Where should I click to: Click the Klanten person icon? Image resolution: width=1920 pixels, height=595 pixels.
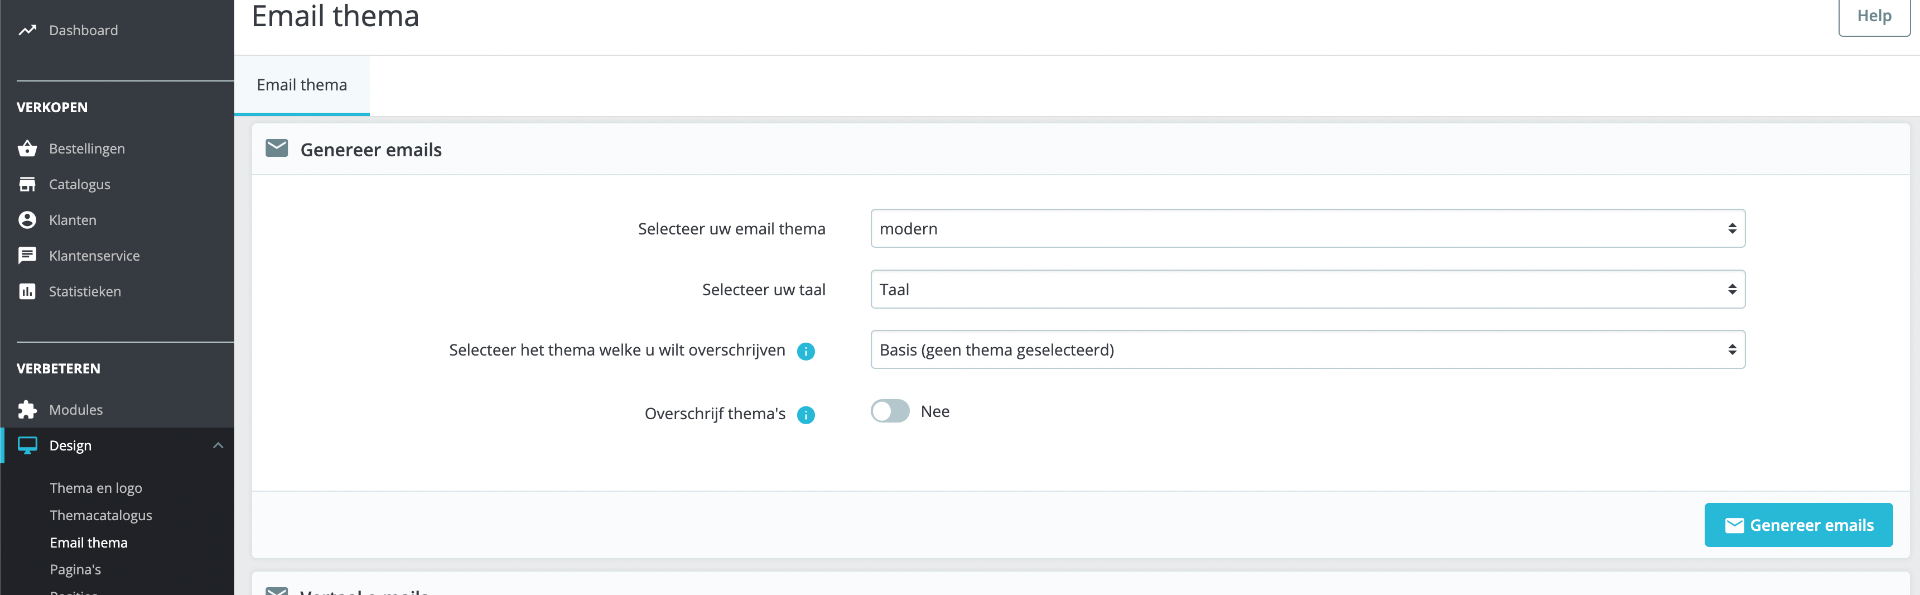[x=27, y=220]
